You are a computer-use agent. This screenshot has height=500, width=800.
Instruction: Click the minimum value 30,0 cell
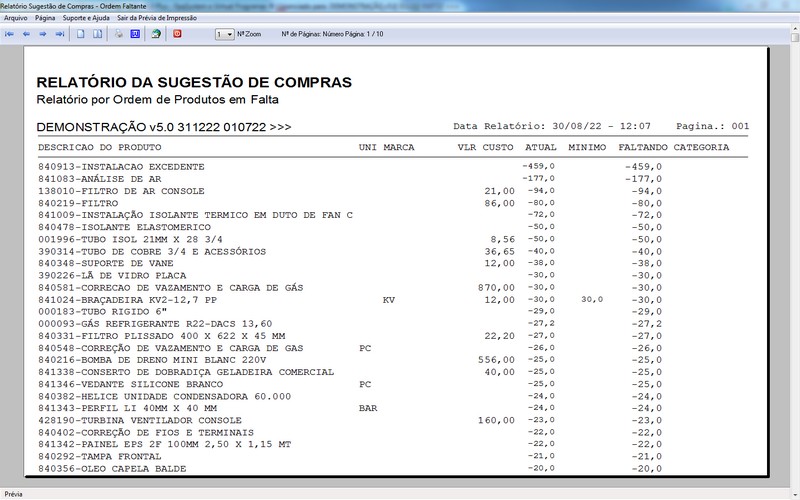coord(592,299)
